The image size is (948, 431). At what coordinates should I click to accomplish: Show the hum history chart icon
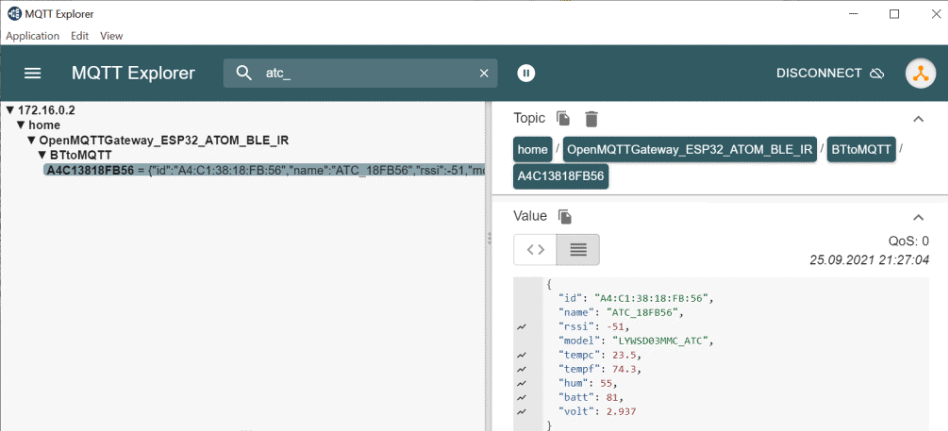pos(522,383)
